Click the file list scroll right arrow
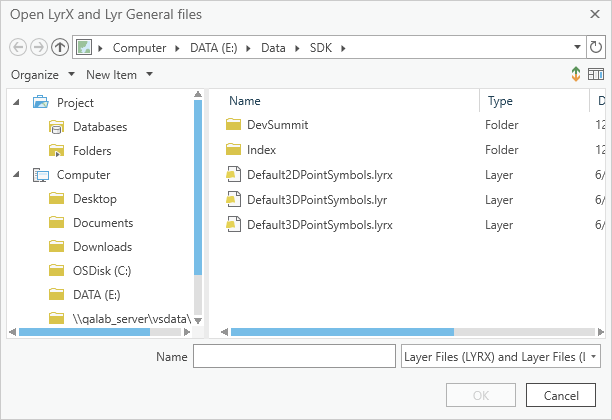 click(x=601, y=332)
